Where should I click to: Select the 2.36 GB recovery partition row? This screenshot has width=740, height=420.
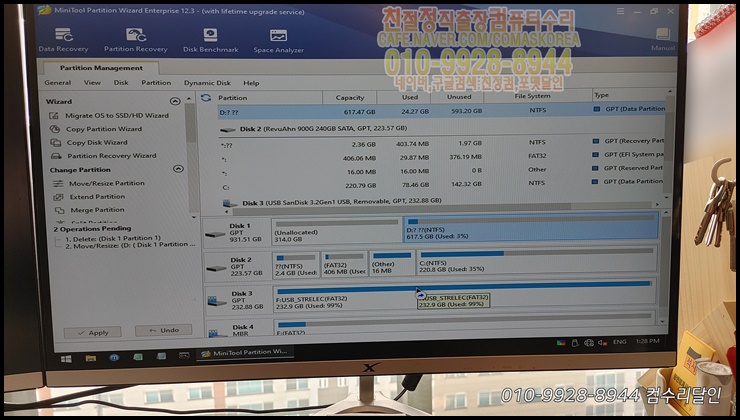tap(441, 143)
